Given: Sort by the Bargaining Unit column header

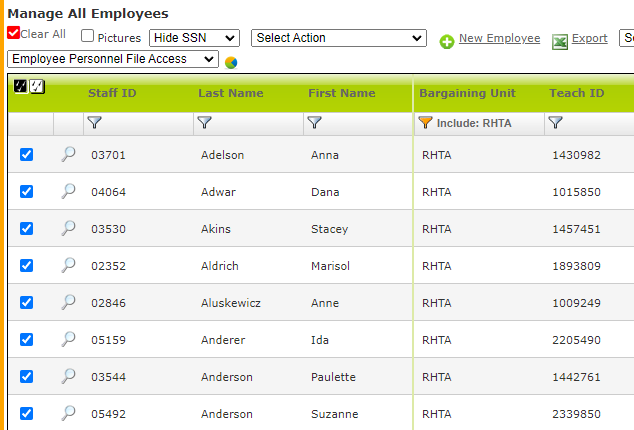Looking at the screenshot, I should click(x=467, y=93).
